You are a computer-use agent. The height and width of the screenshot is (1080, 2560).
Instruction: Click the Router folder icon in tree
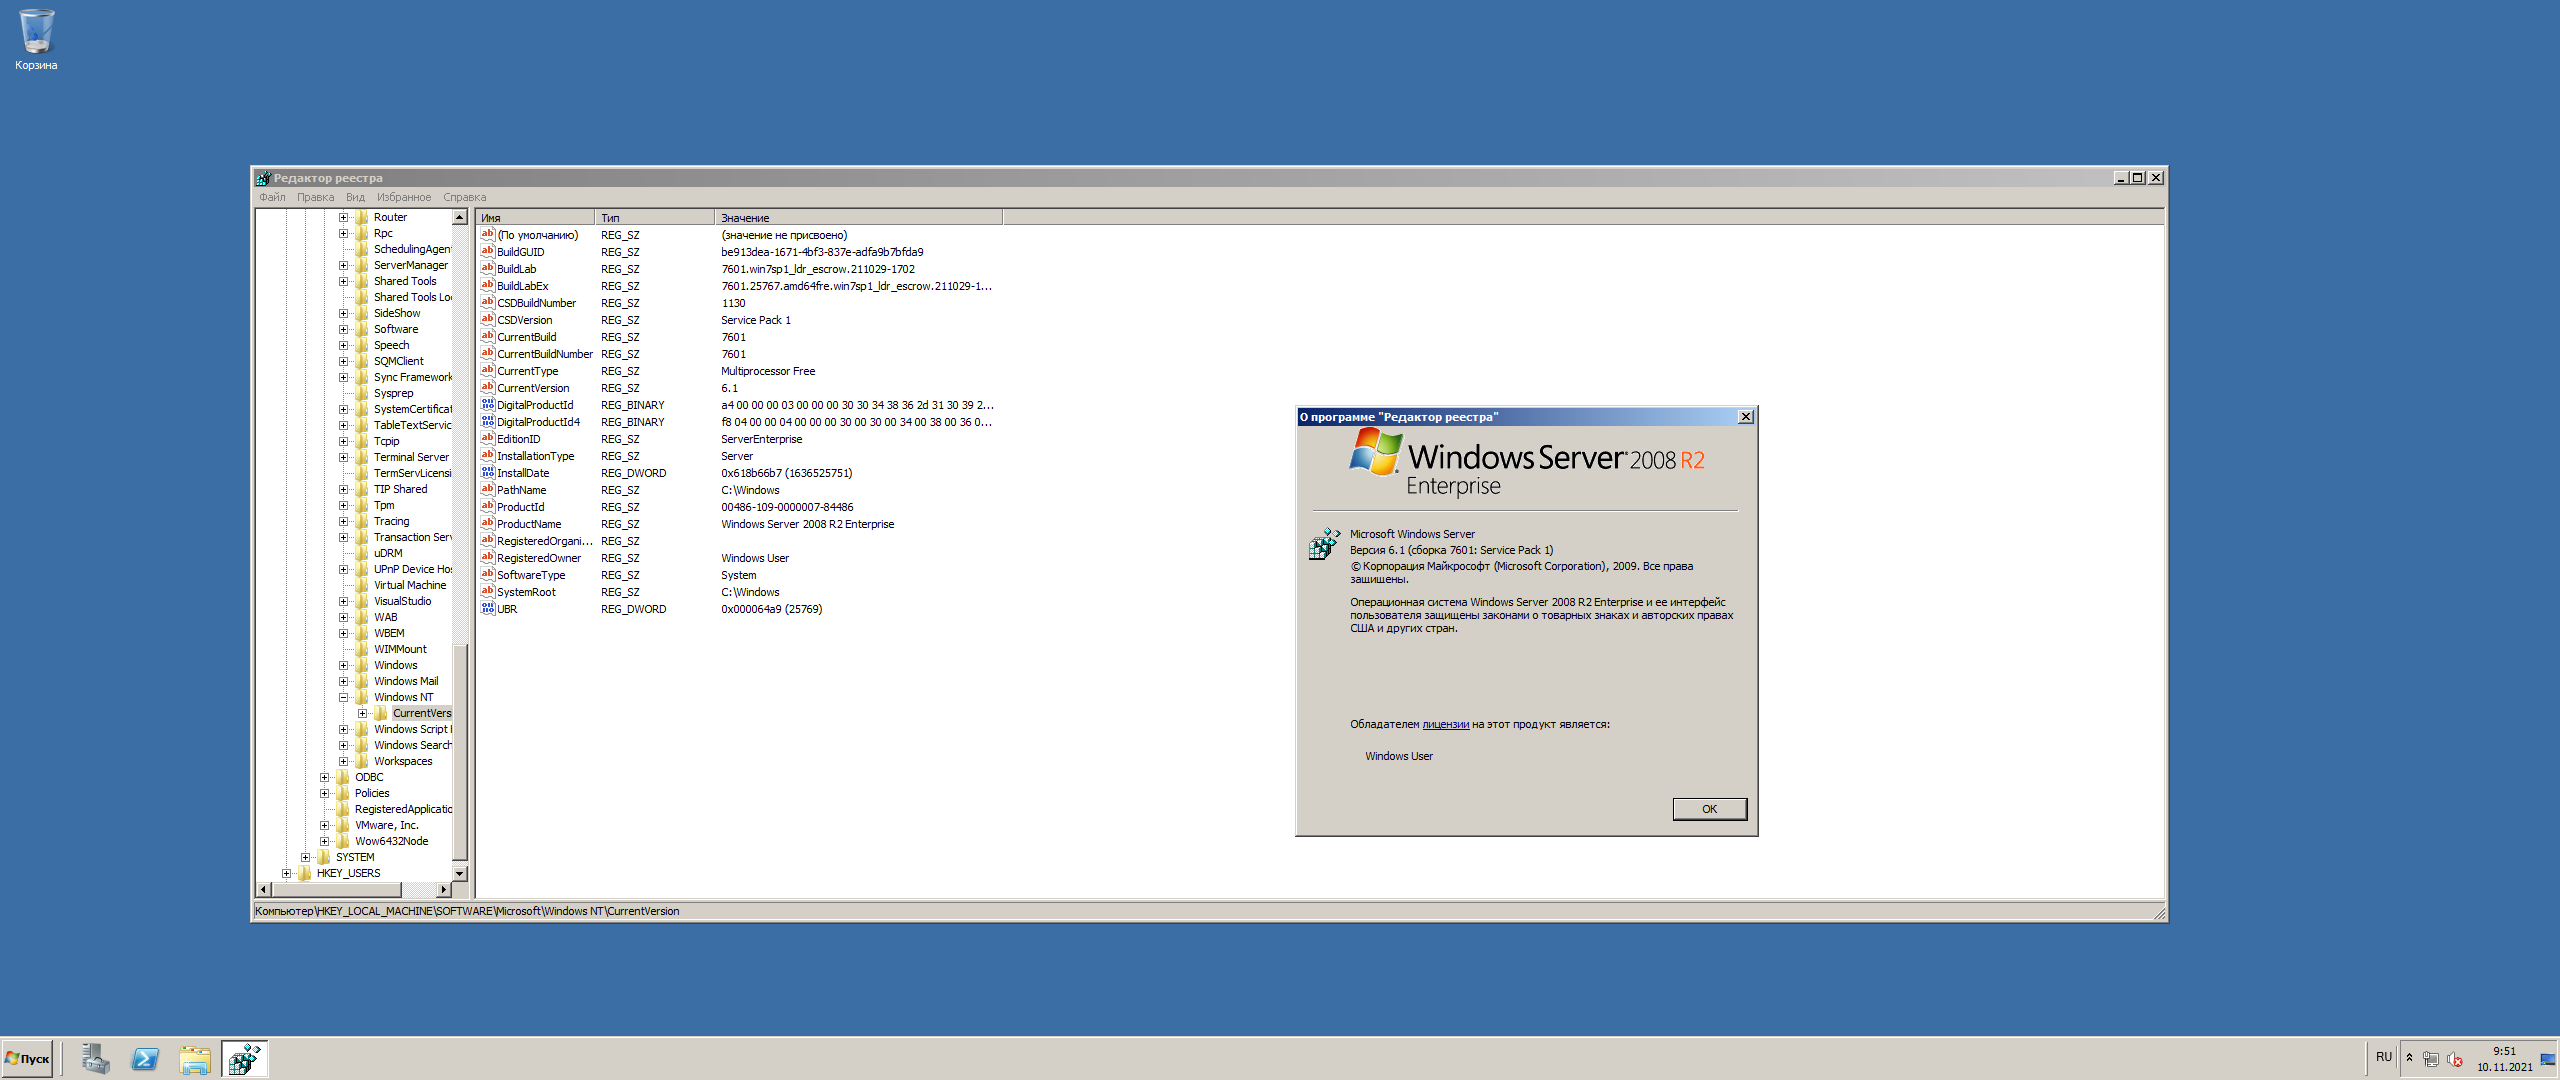pyautogui.click(x=362, y=217)
